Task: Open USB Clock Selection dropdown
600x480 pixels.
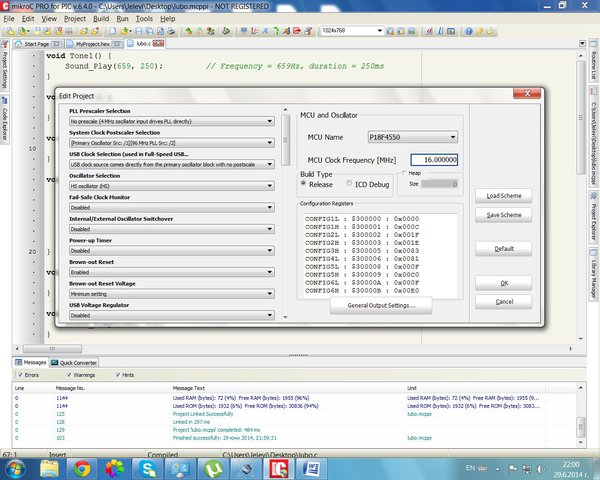Action: pos(171,164)
